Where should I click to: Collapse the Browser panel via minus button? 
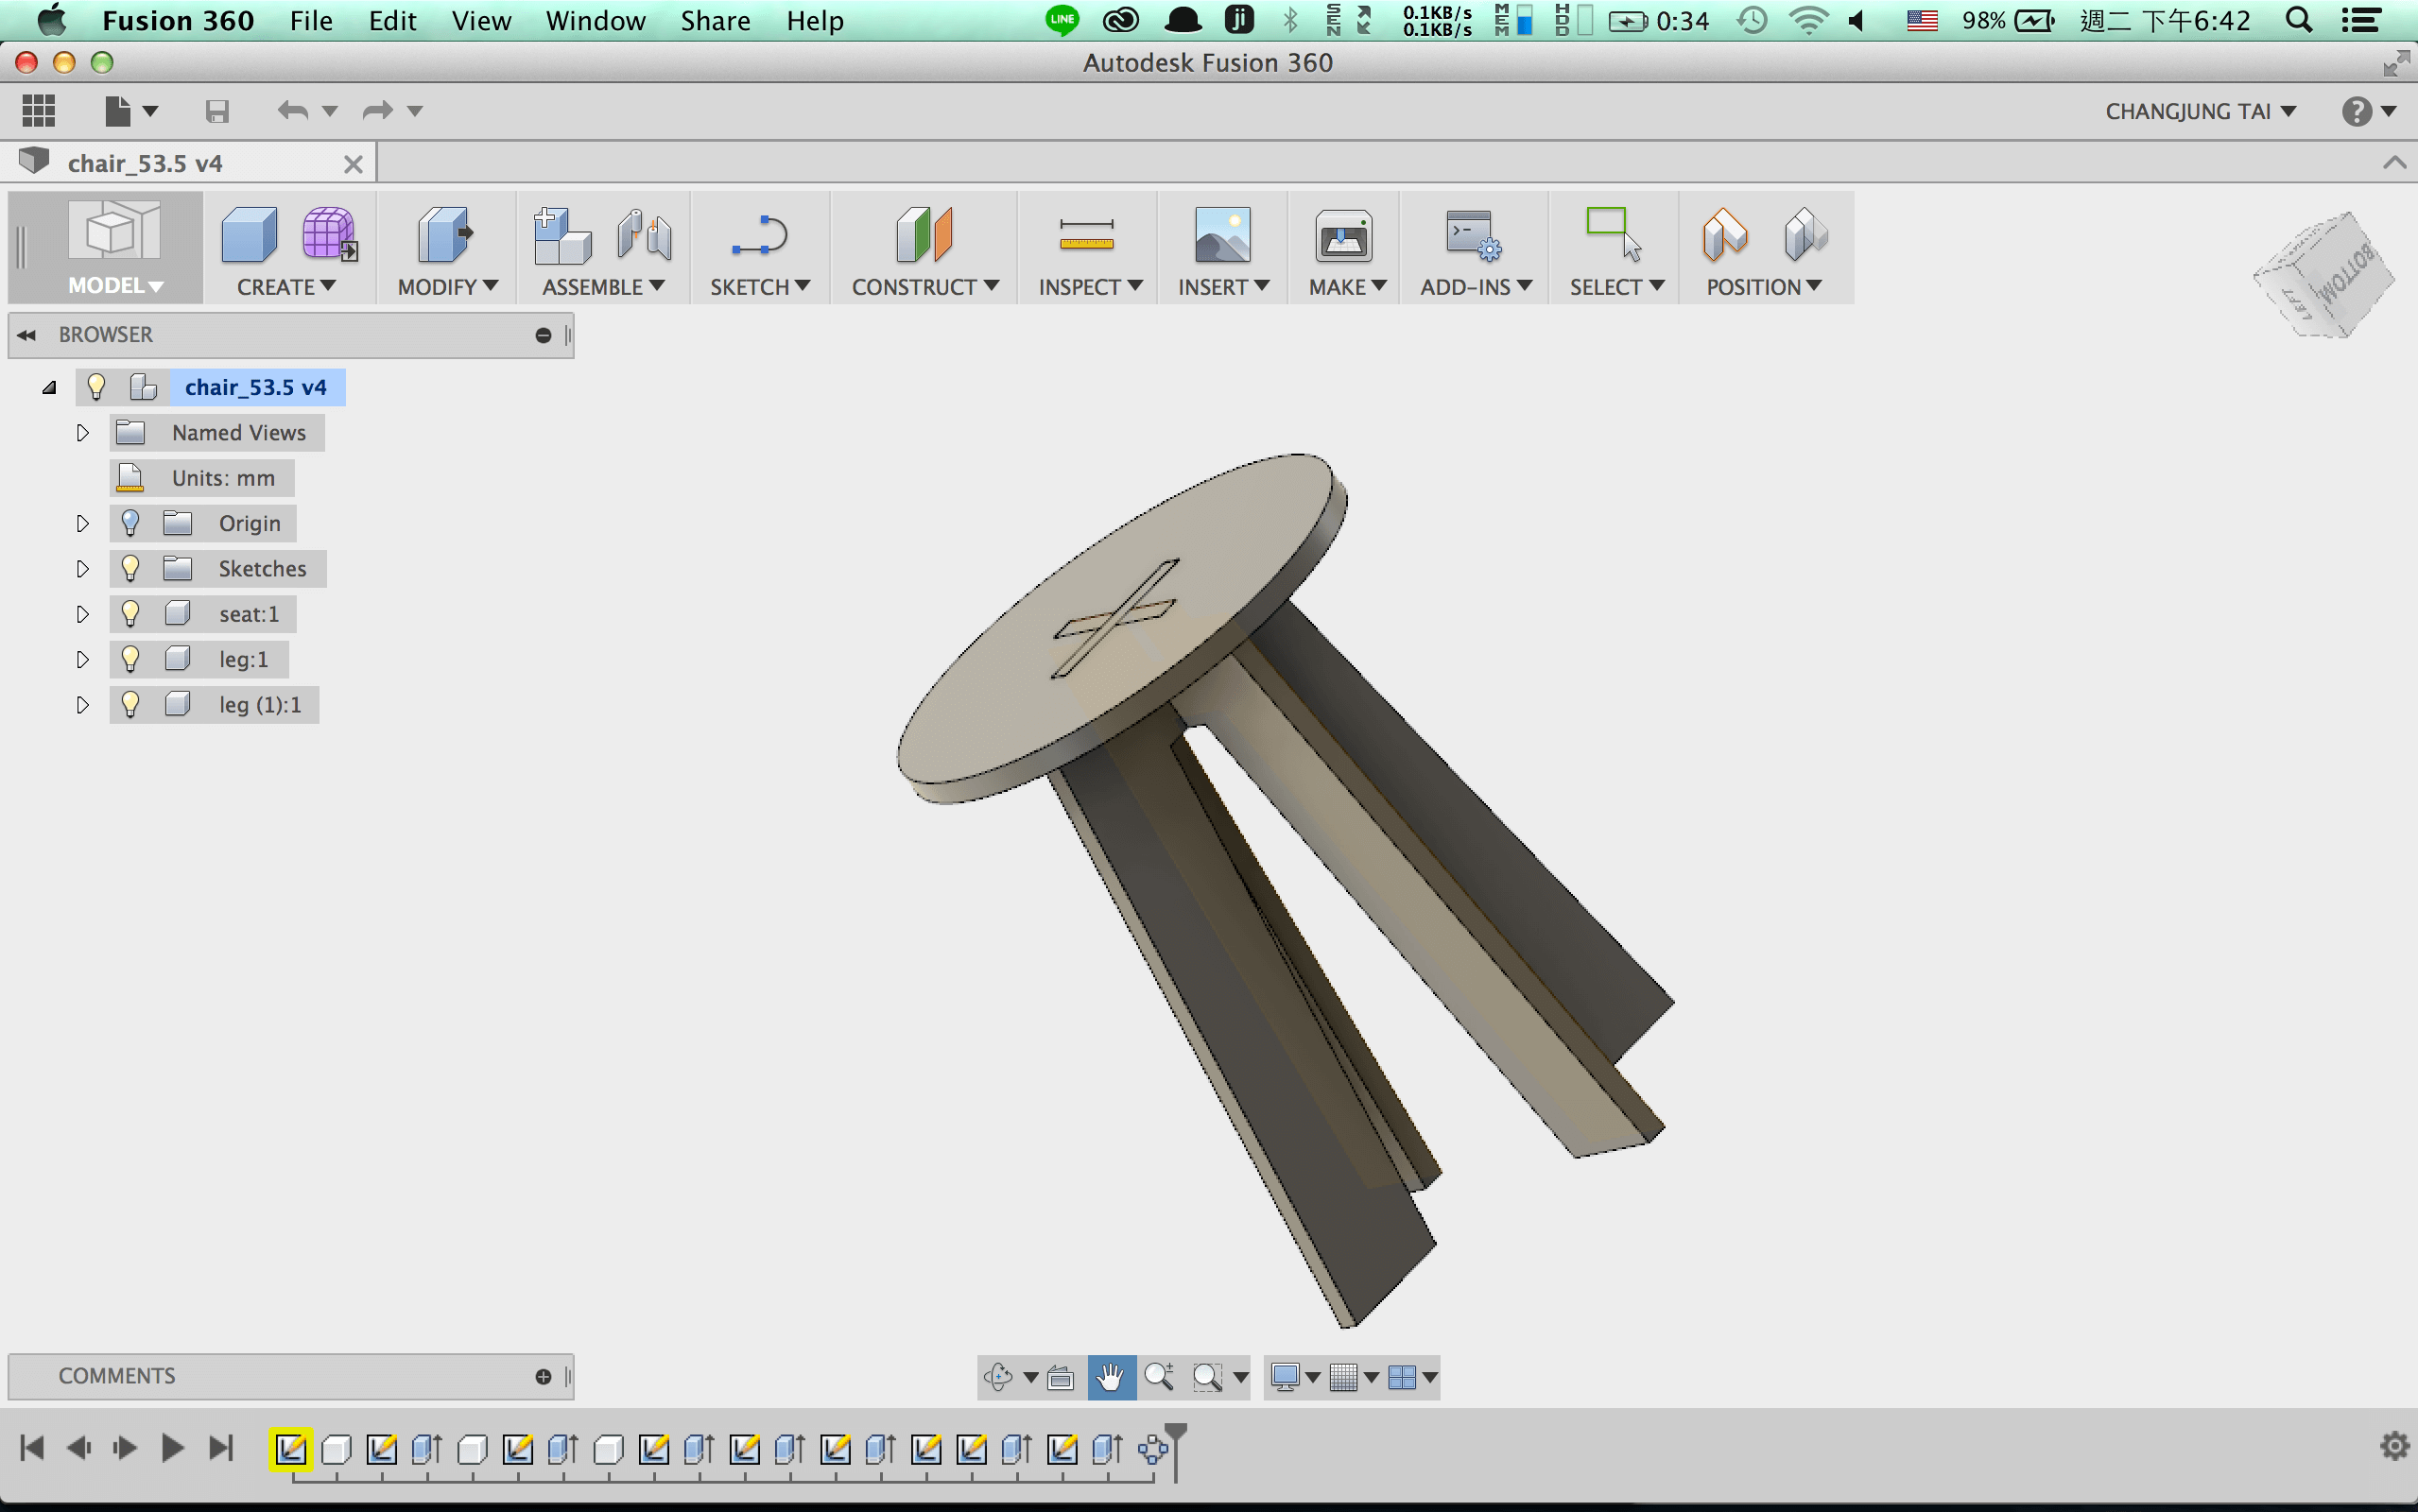(543, 335)
